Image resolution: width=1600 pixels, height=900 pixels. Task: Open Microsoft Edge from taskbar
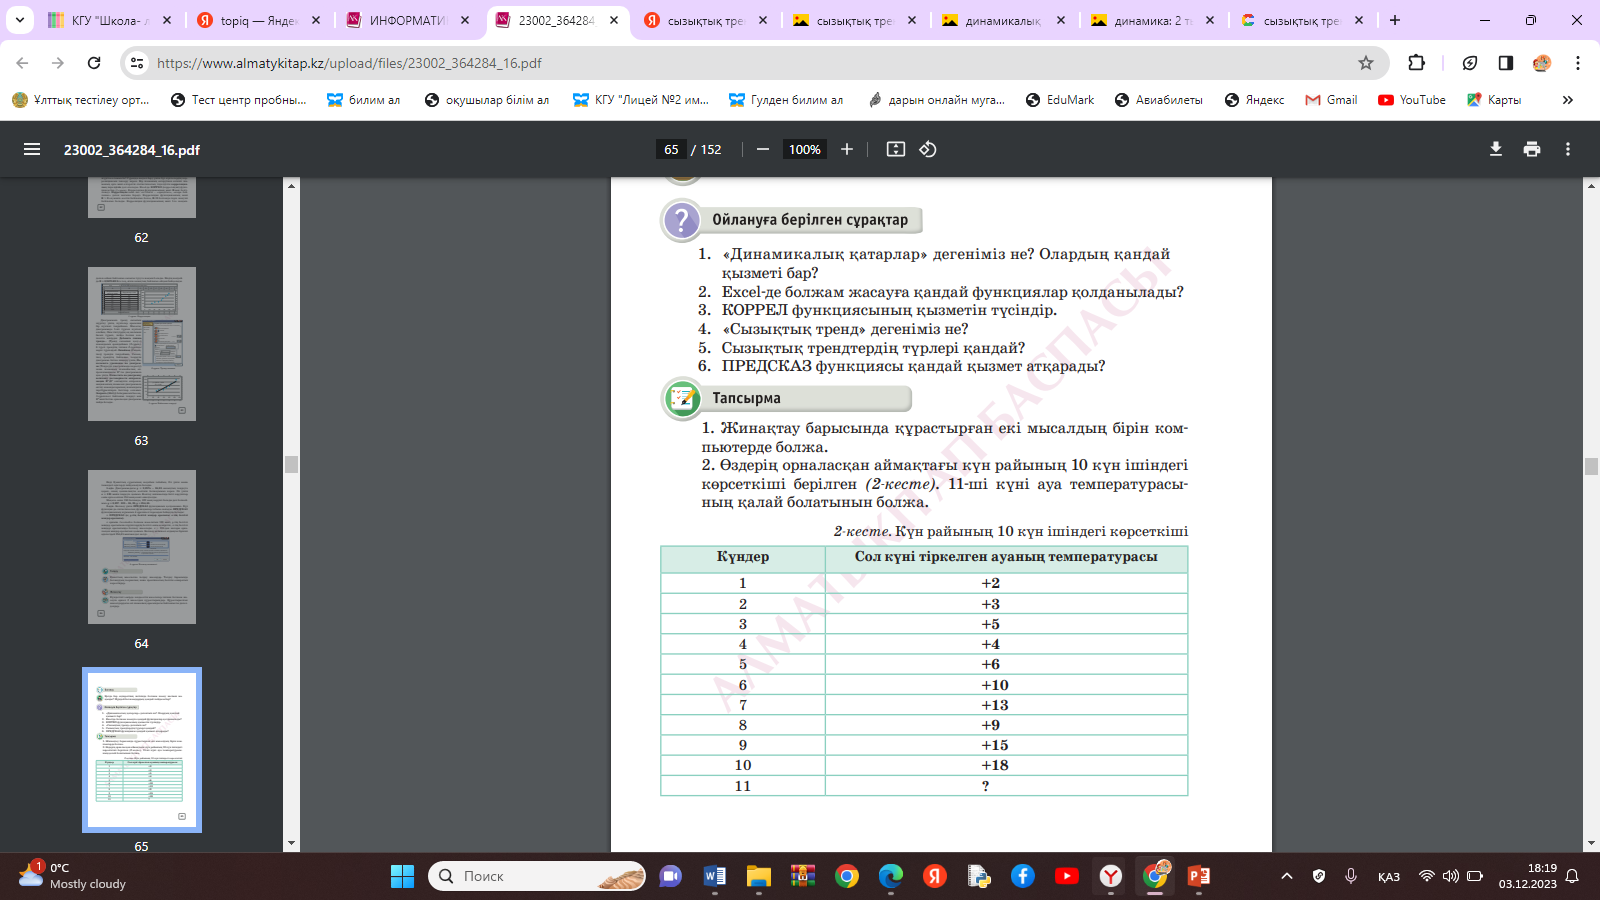[891, 876]
